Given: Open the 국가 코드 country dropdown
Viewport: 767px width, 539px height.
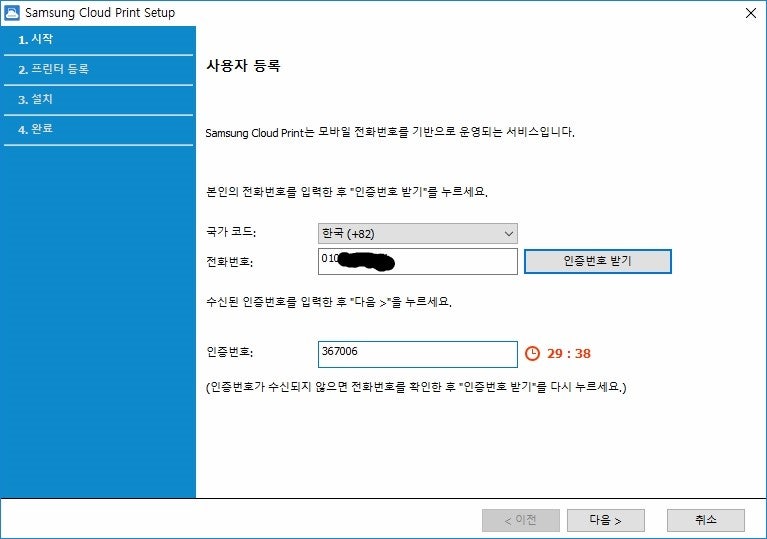Looking at the screenshot, I should click(417, 234).
